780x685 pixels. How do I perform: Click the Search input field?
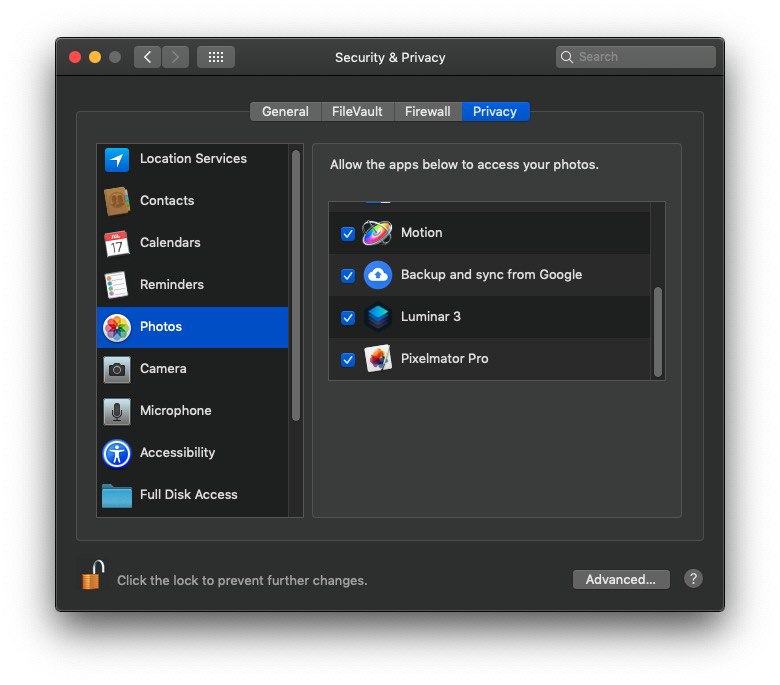pos(636,57)
